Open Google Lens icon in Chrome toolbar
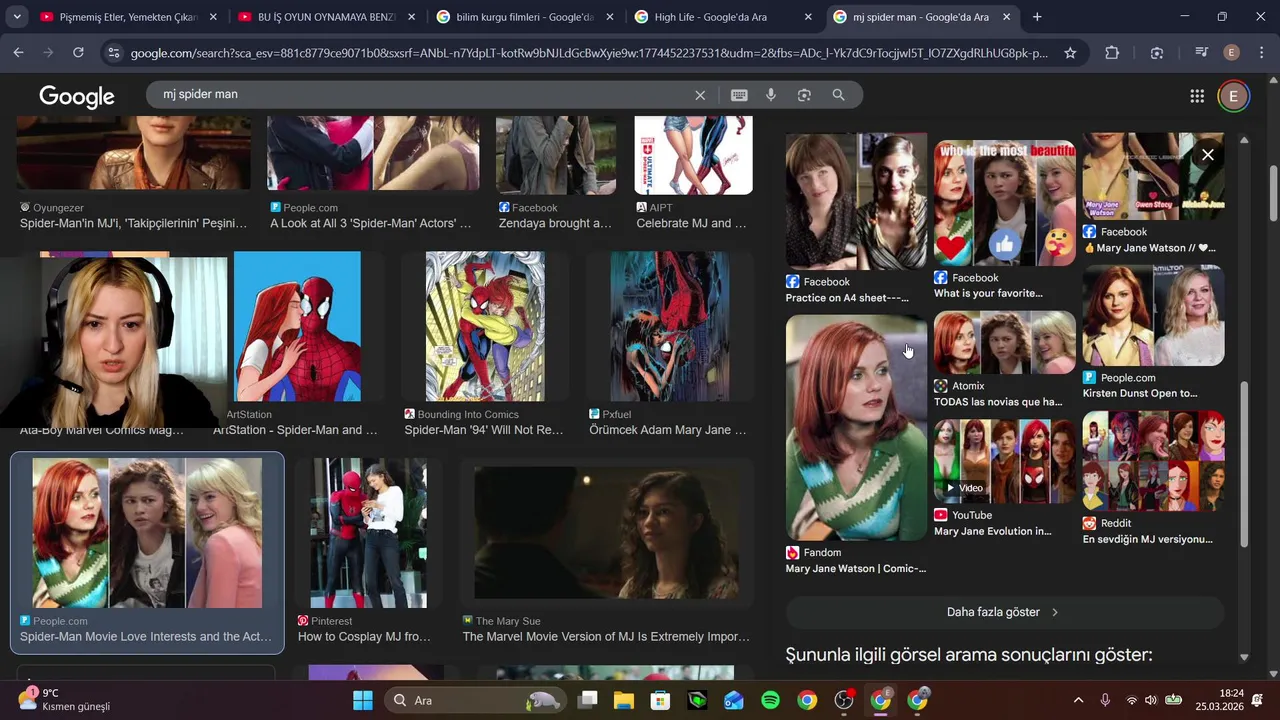The image size is (1280, 720). pyautogui.click(x=1157, y=53)
